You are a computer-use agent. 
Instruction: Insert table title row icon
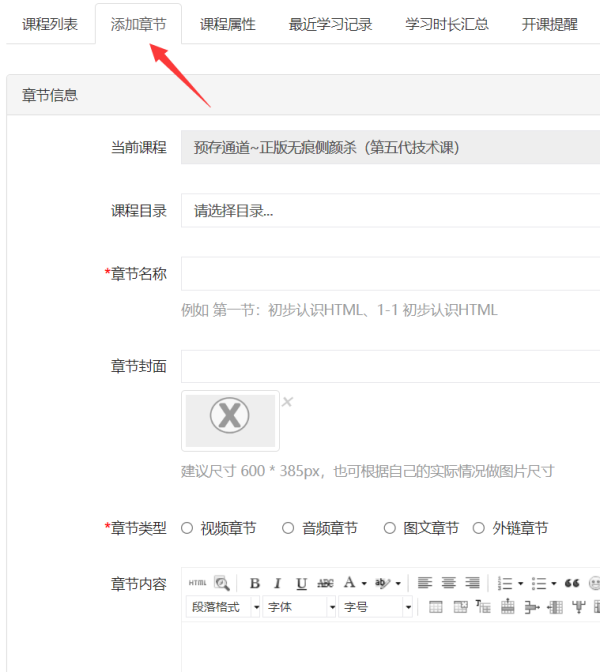483,607
